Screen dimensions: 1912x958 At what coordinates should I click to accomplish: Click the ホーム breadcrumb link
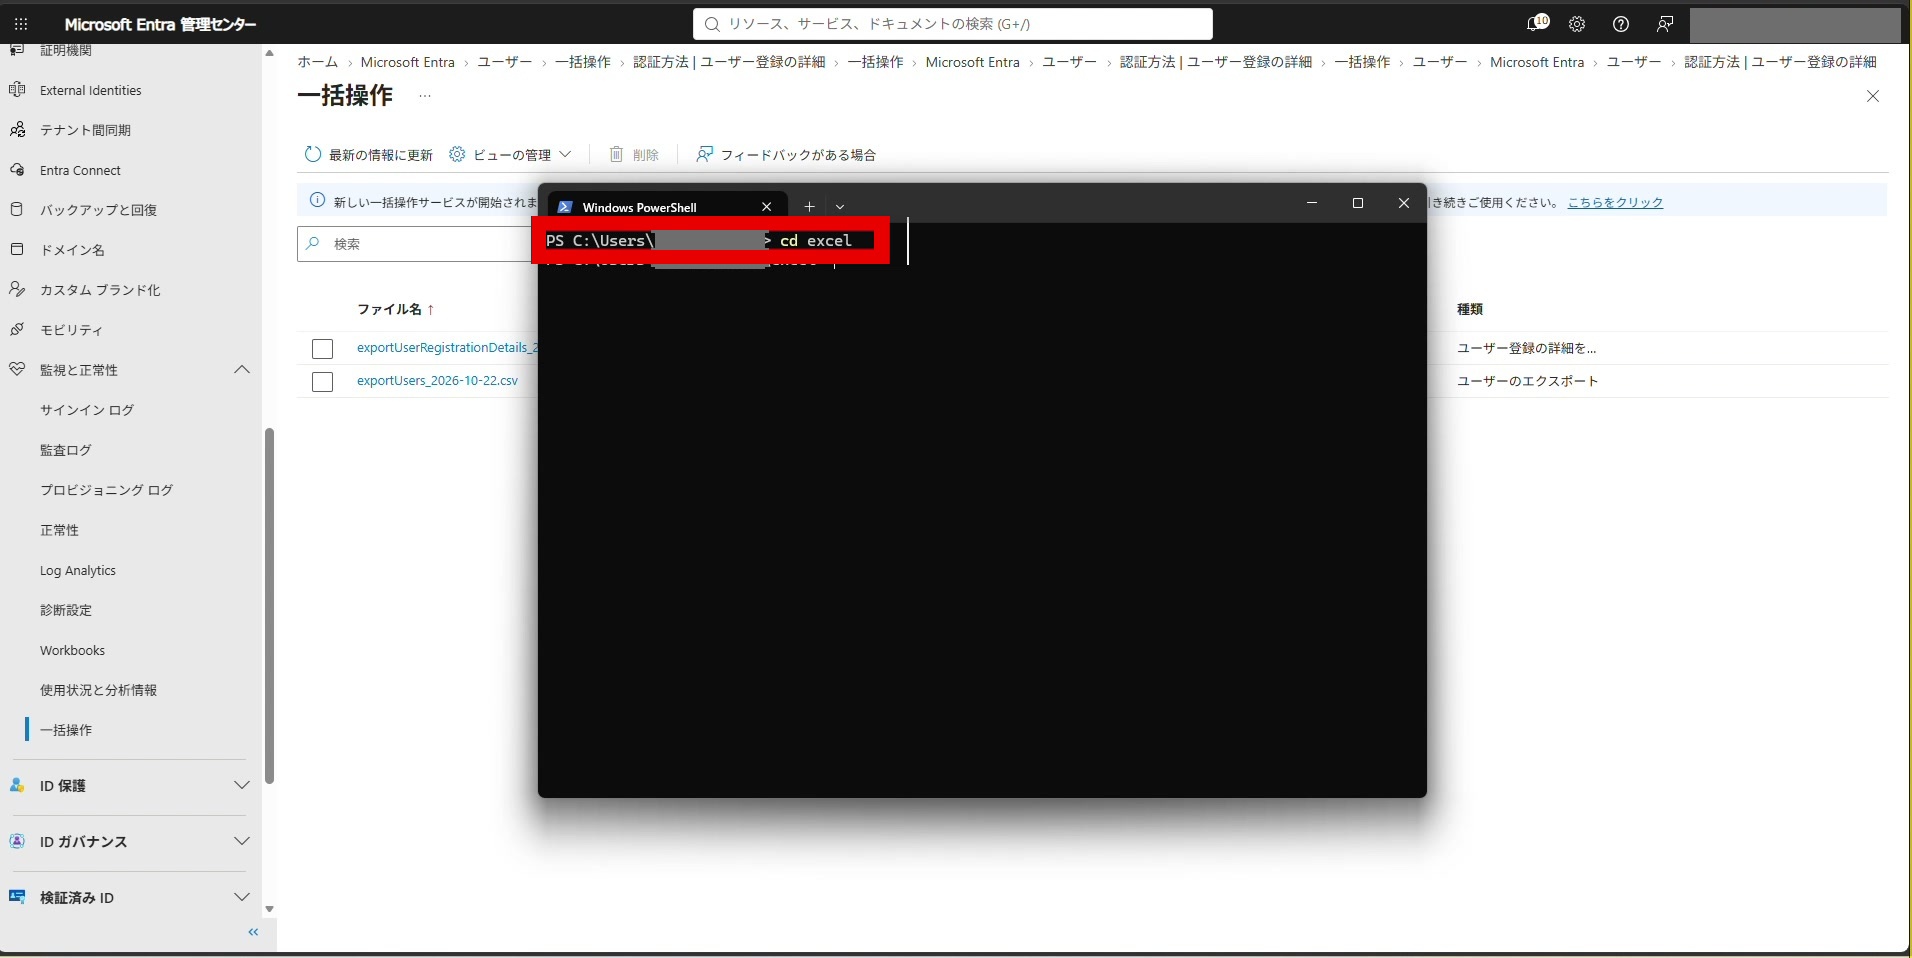pos(317,62)
